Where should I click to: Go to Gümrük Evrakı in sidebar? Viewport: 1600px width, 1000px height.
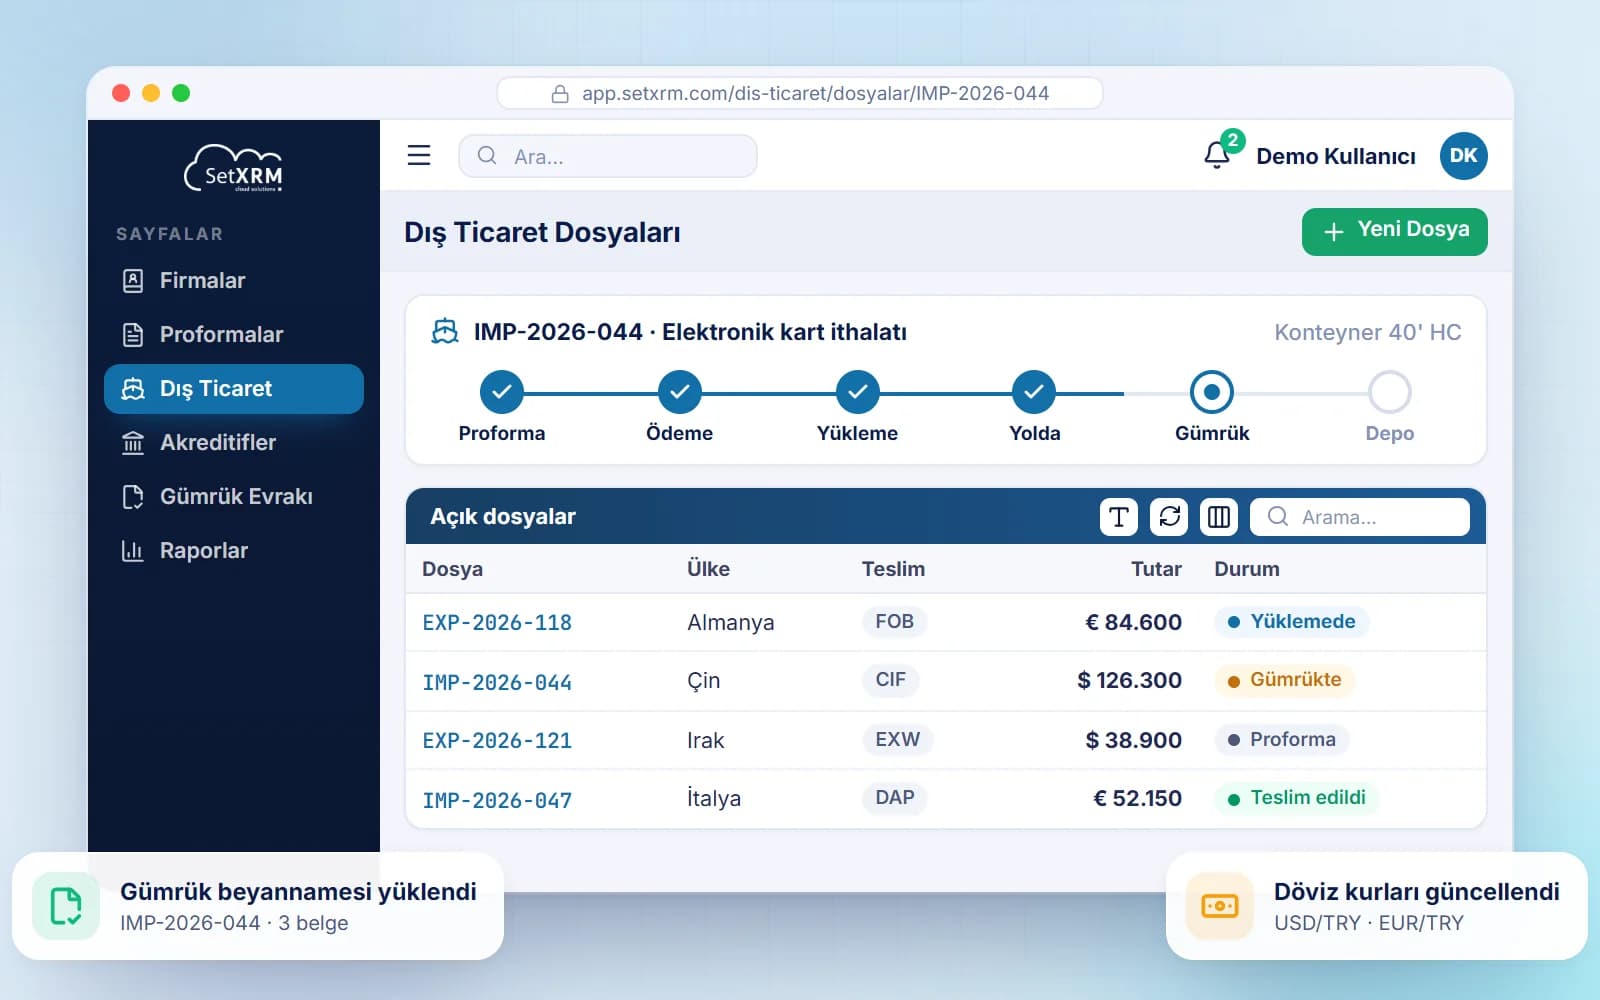pyautogui.click(x=234, y=496)
